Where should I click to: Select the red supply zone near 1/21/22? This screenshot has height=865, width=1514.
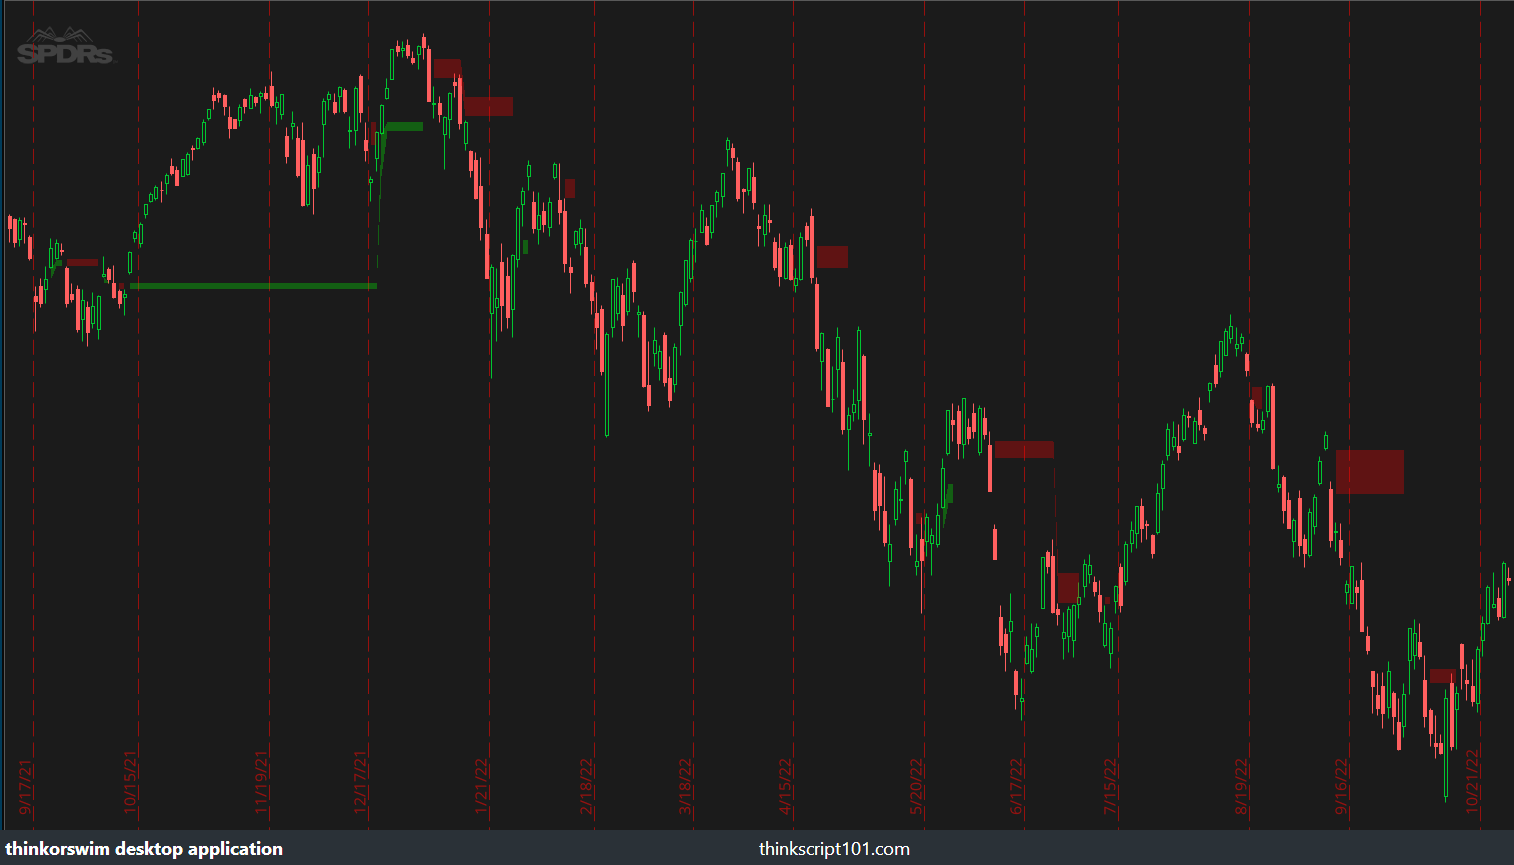pyautogui.click(x=487, y=106)
